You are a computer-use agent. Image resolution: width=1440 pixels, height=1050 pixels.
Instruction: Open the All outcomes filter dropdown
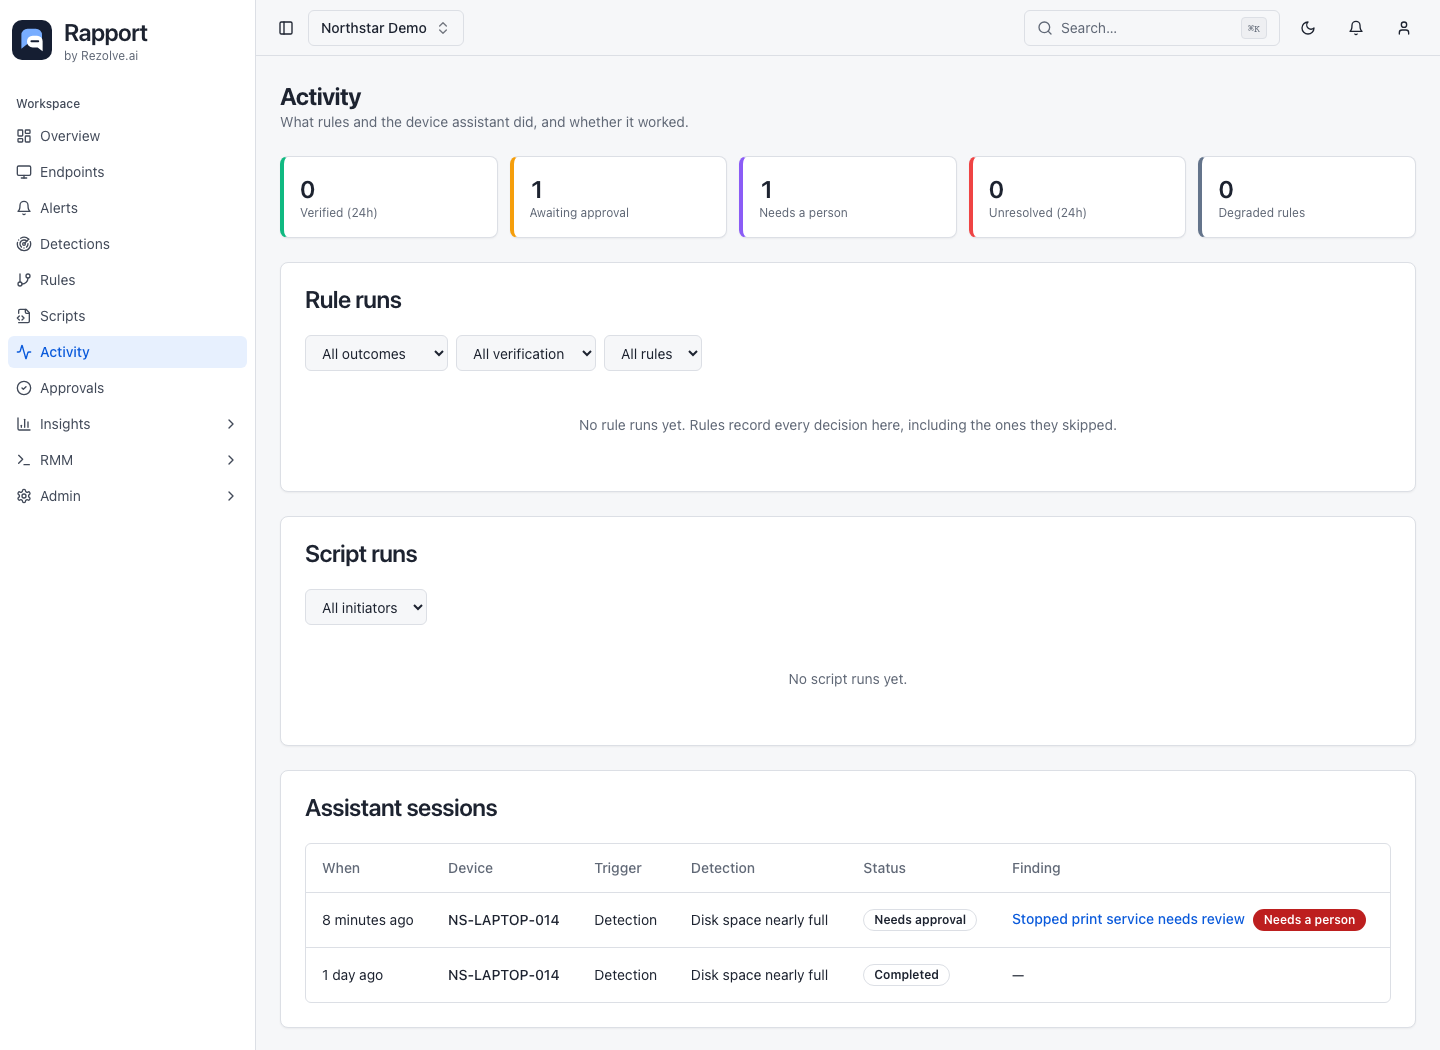[376, 353]
